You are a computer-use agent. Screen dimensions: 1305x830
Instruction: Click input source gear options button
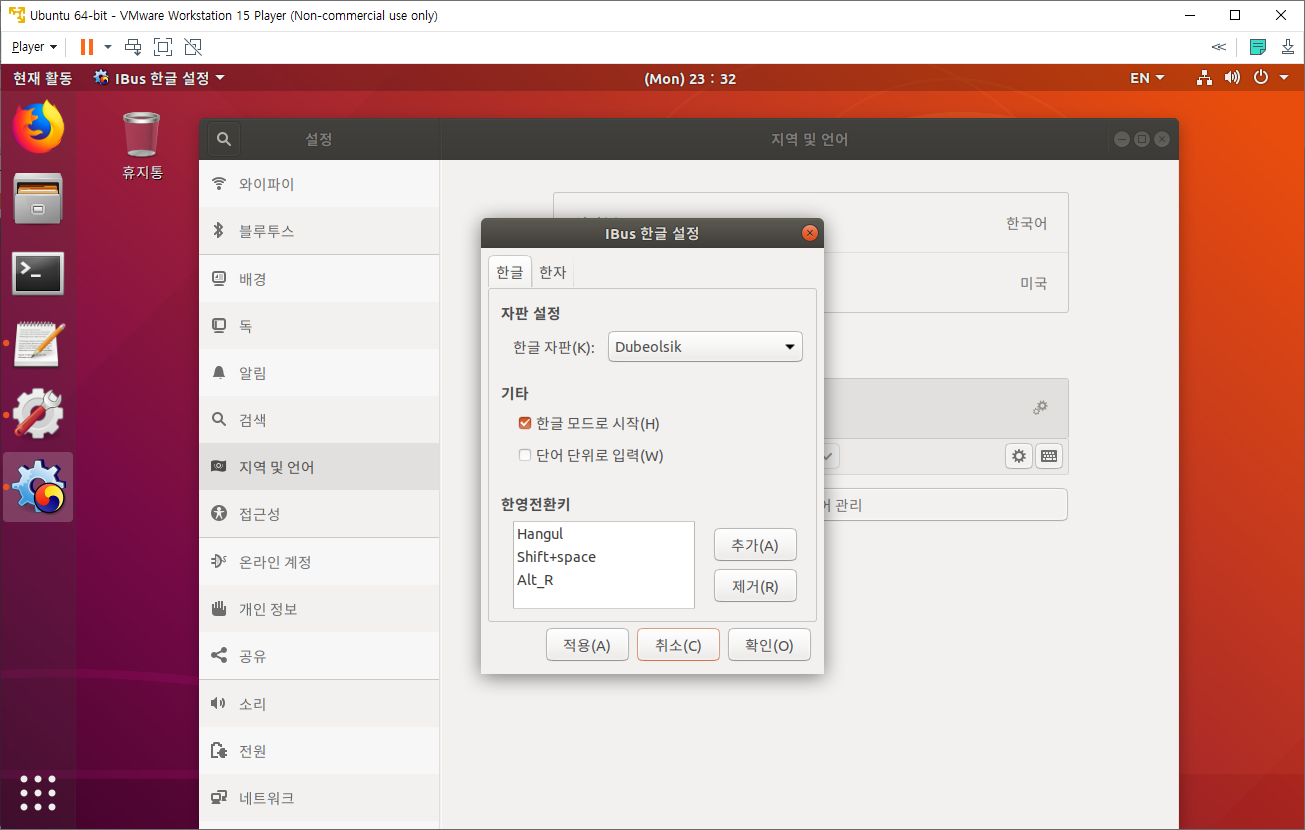(x=1019, y=456)
